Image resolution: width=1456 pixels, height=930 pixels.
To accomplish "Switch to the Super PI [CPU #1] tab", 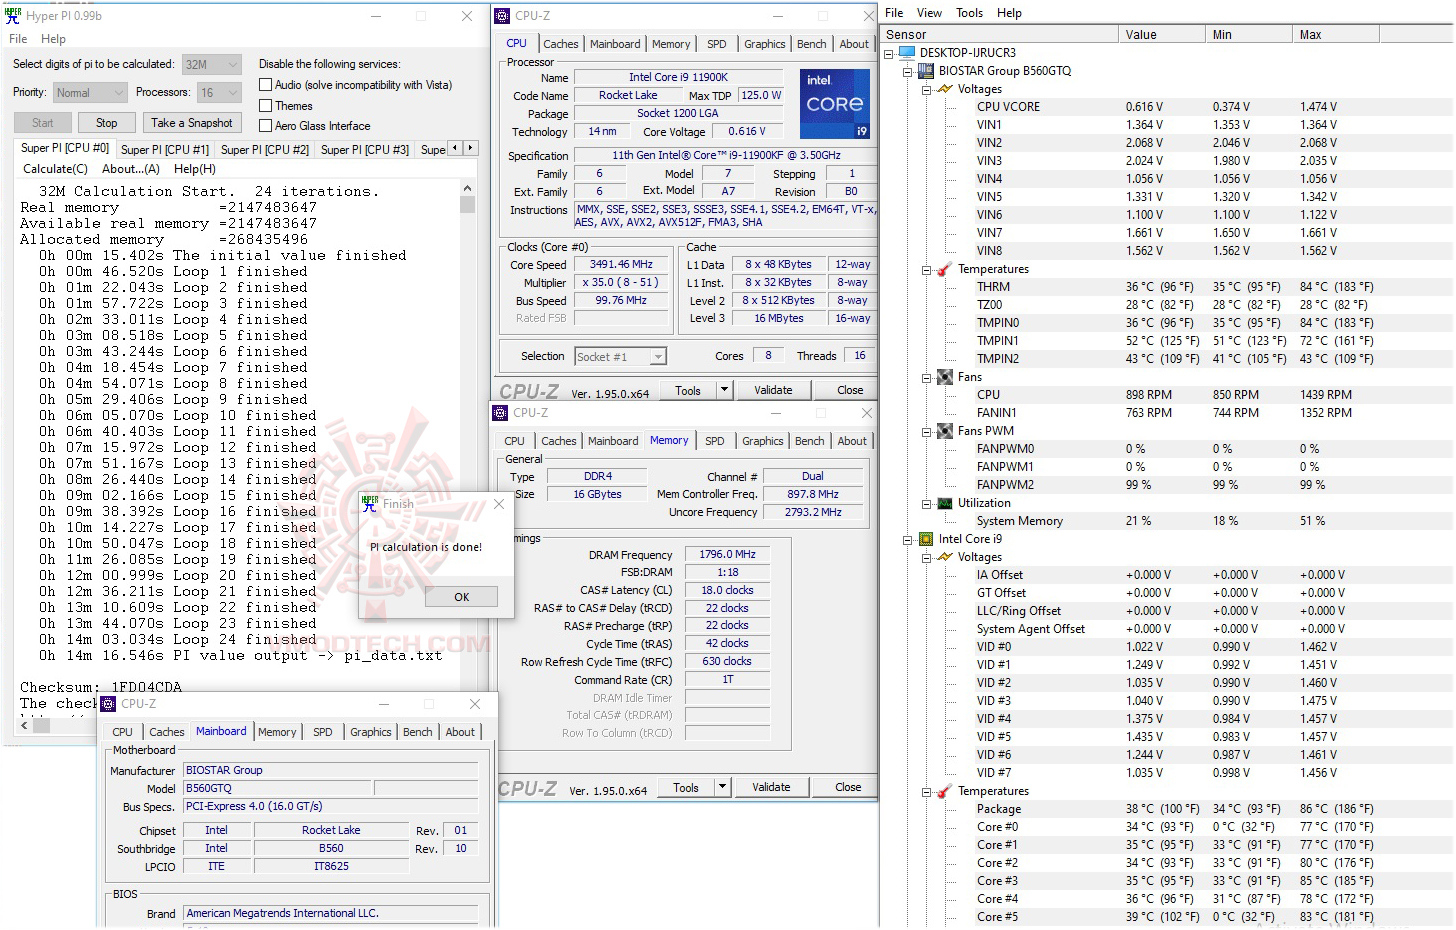I will click(x=165, y=150).
